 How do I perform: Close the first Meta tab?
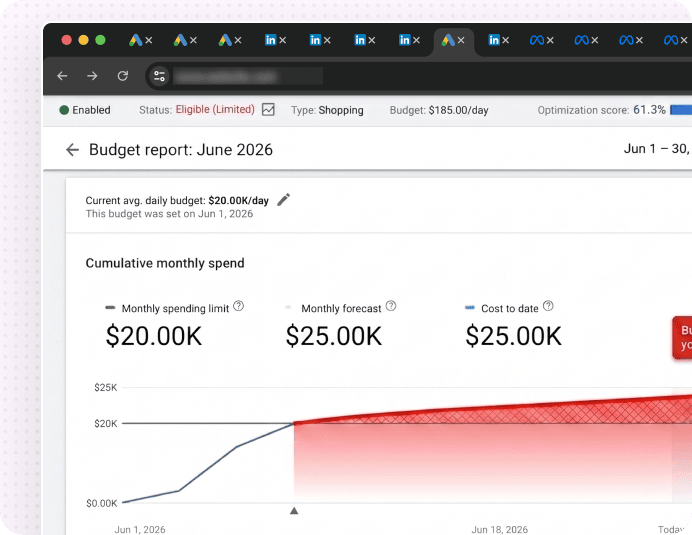(550, 41)
